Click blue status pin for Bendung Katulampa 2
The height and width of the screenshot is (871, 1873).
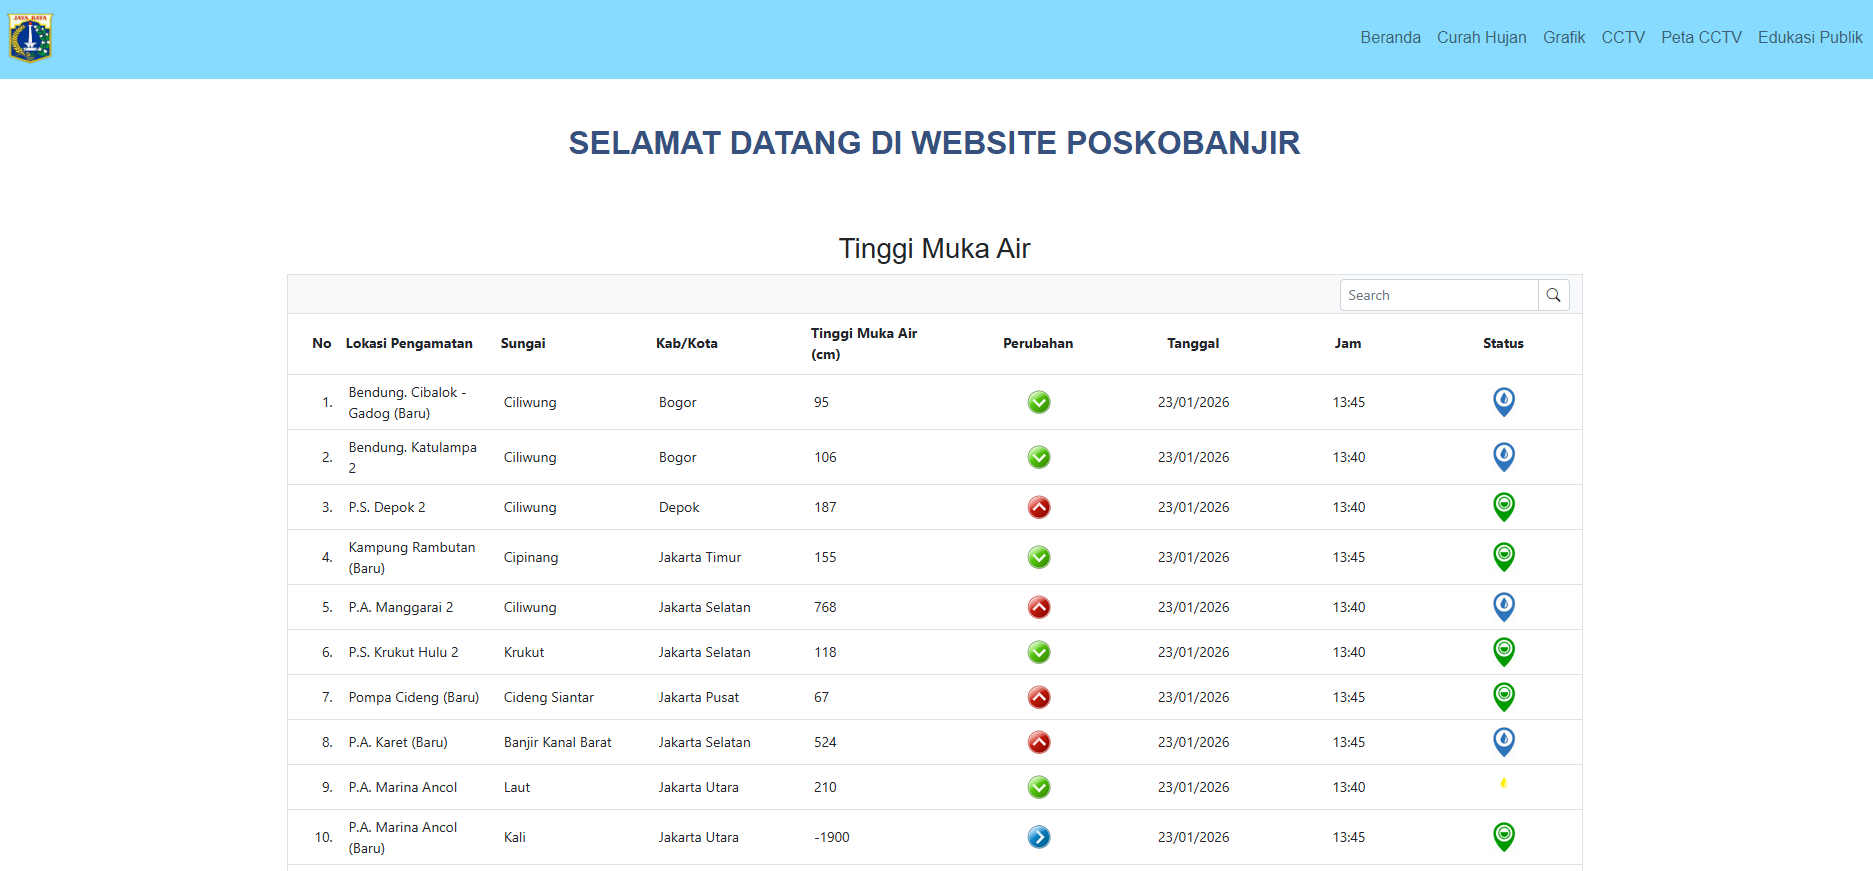[1503, 457]
